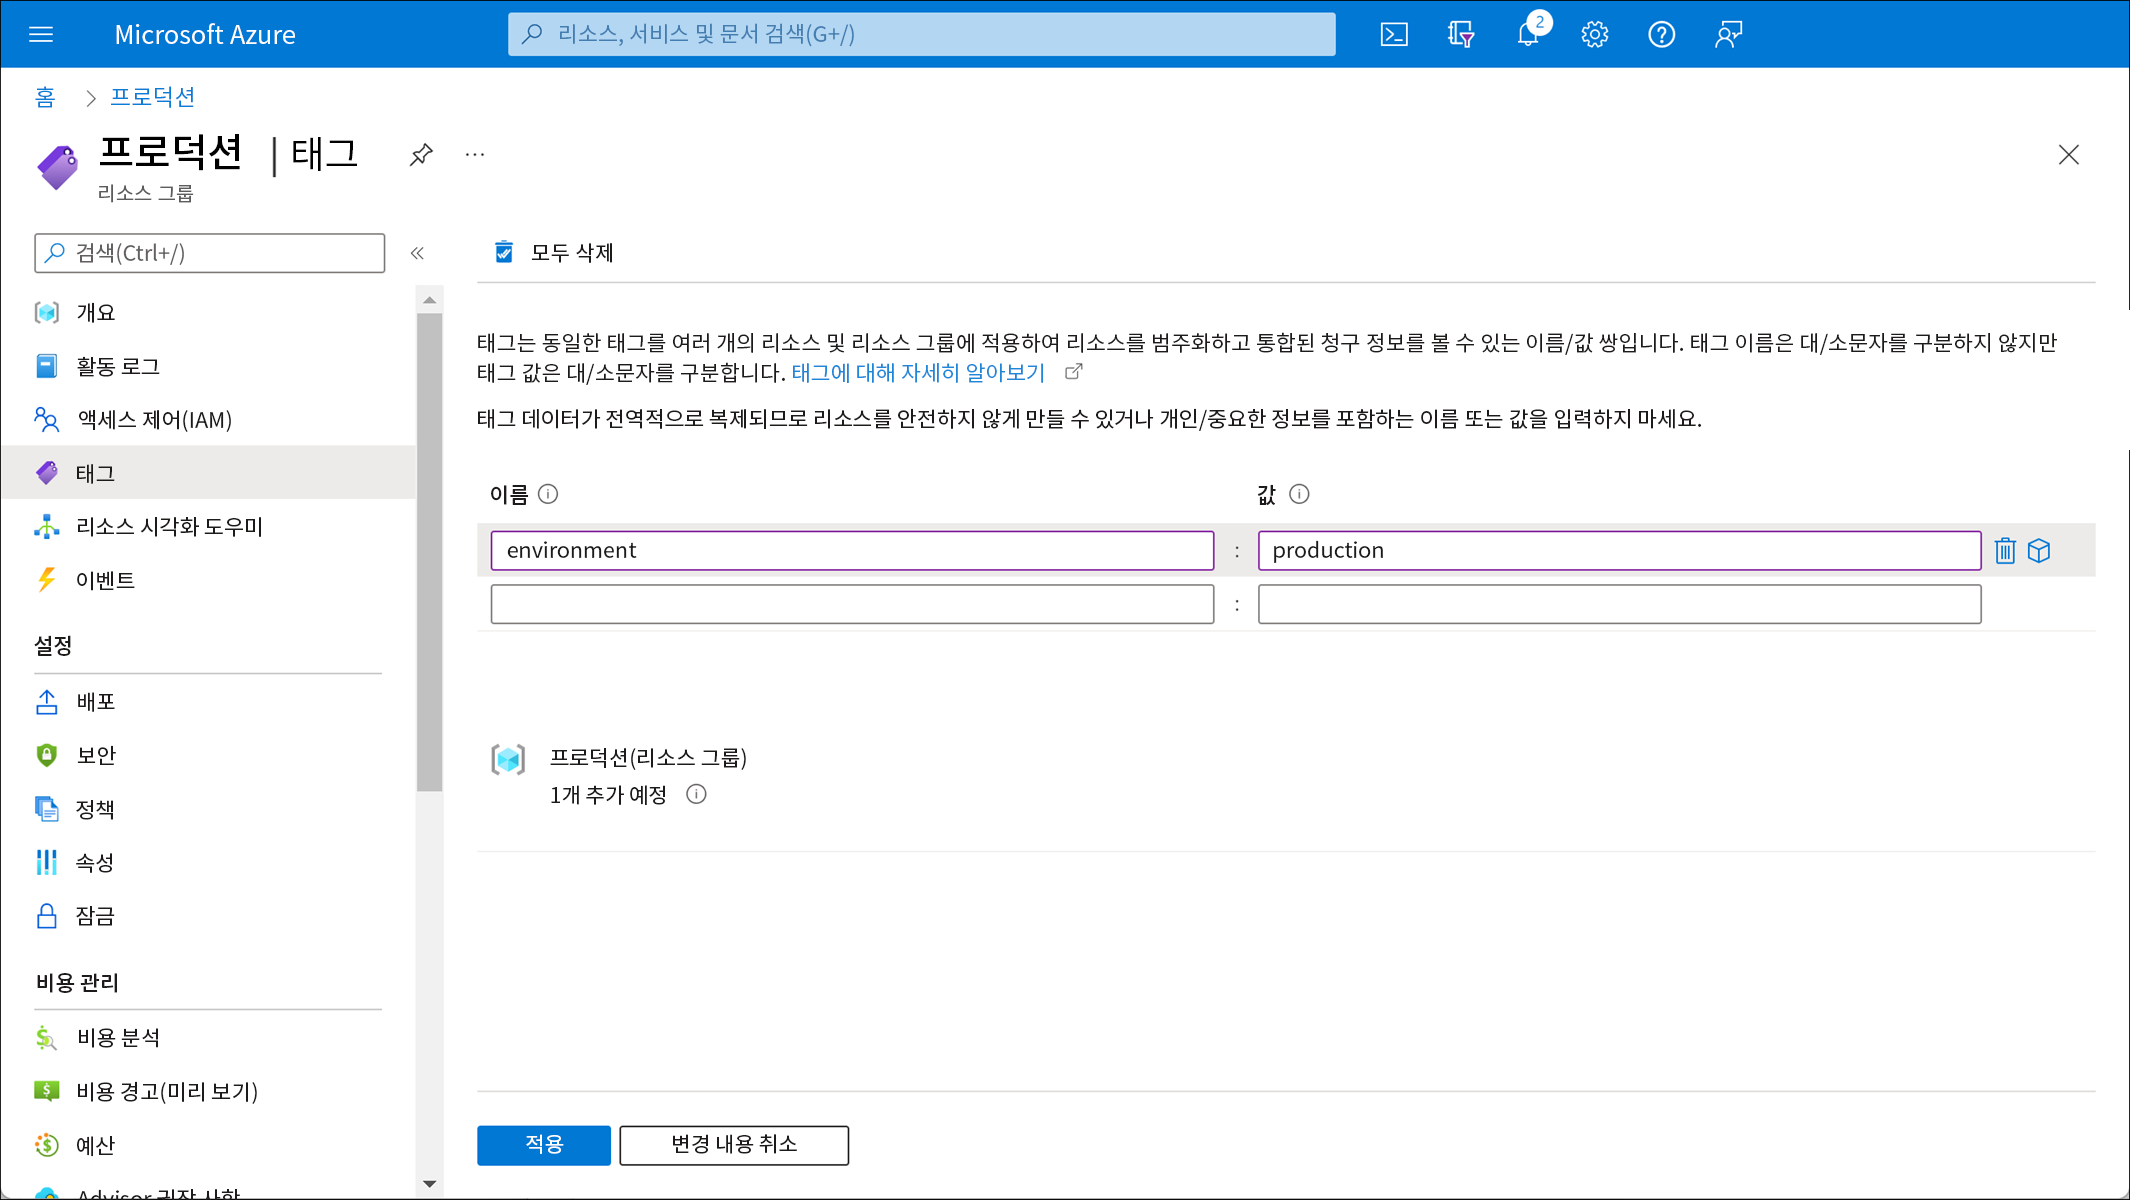Viewport: 2130px width, 1200px height.
Task: Open the more options ellipsis
Action: [475, 155]
